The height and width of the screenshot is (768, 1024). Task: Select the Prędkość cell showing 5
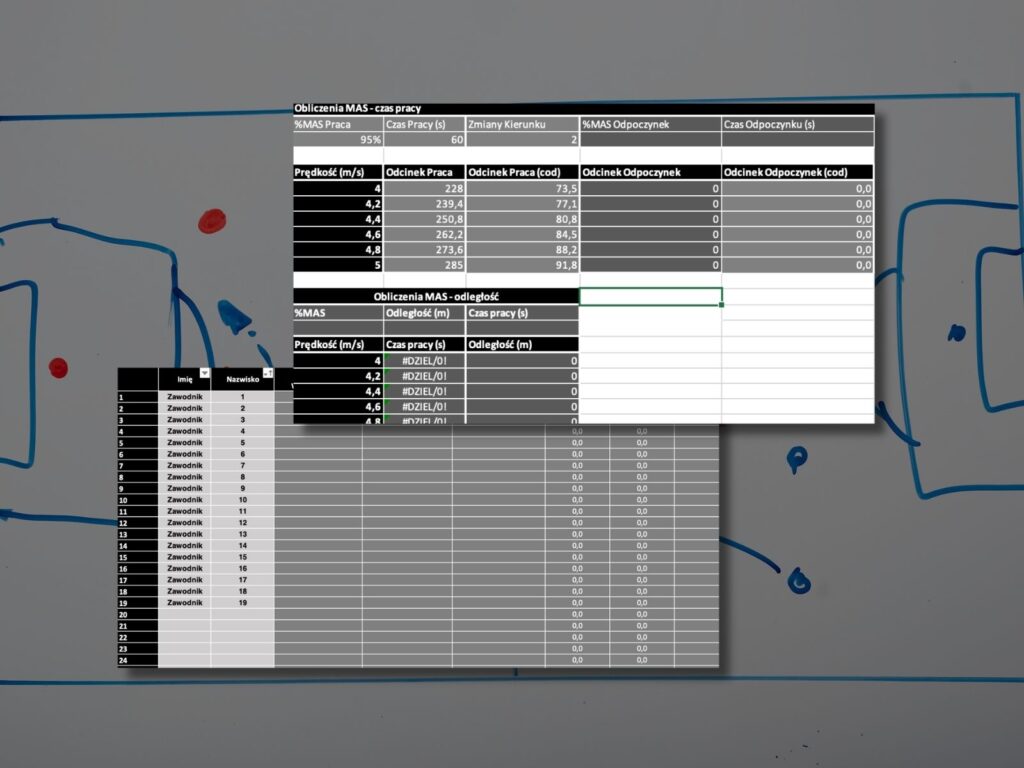click(337, 265)
